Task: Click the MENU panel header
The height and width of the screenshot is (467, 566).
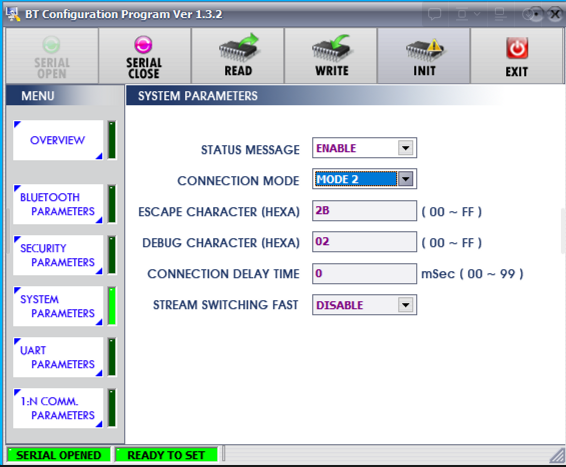Action: (x=65, y=96)
